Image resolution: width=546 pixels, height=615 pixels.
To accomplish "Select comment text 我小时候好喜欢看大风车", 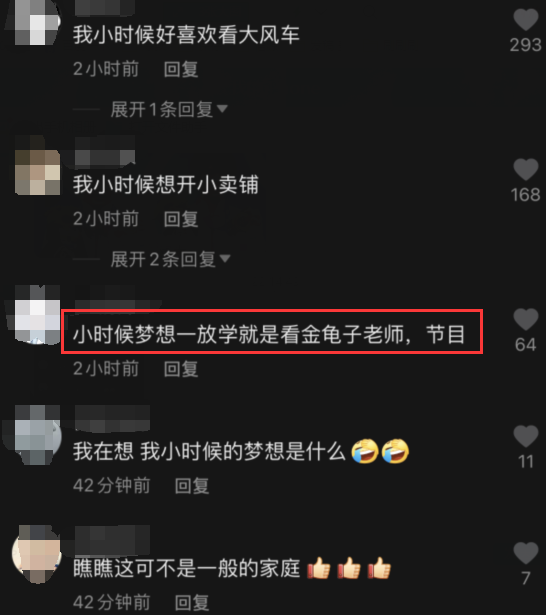I will click(186, 35).
